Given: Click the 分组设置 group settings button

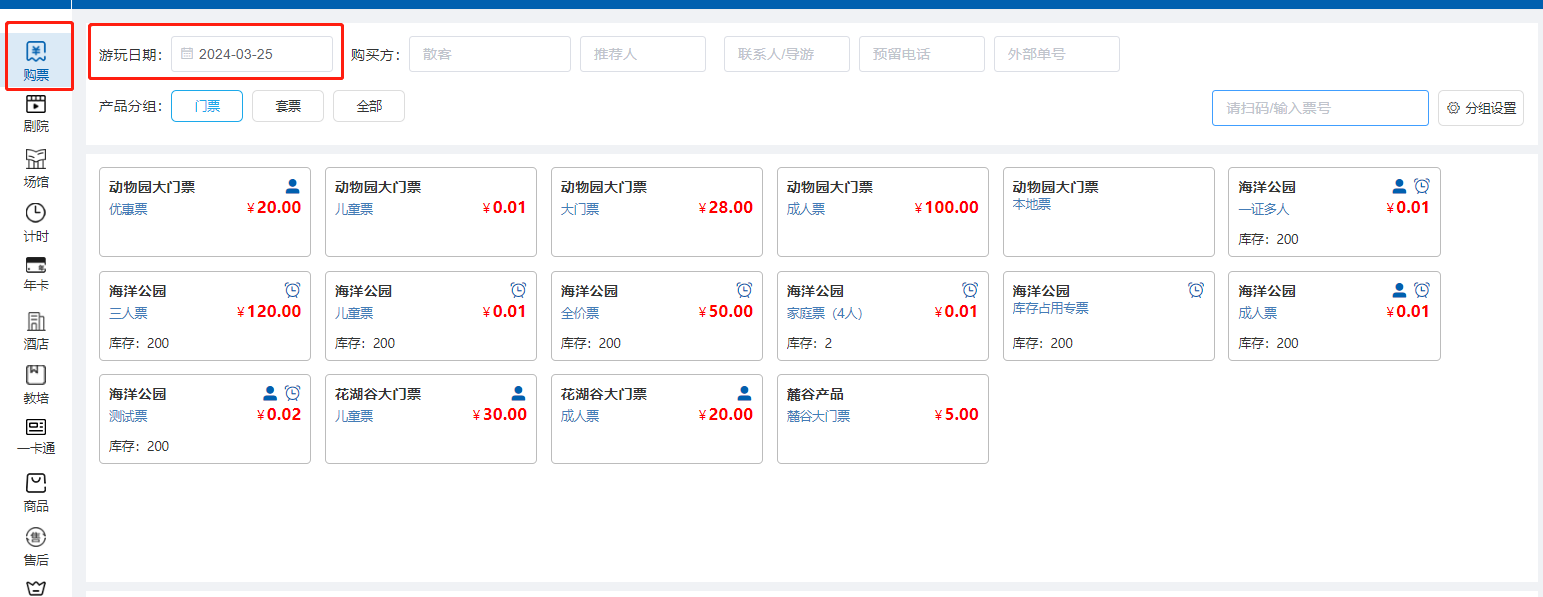Looking at the screenshot, I should pos(1481,108).
